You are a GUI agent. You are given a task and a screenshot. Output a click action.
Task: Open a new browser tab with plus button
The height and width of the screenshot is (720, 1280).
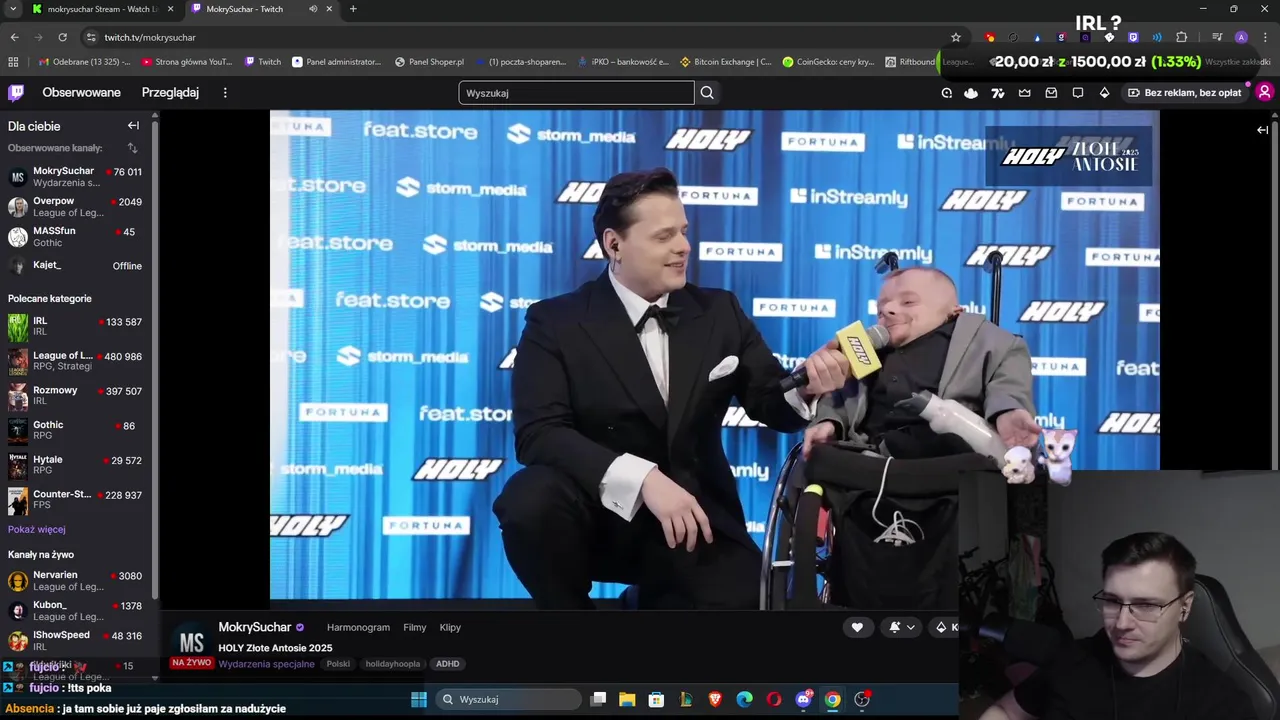(353, 9)
